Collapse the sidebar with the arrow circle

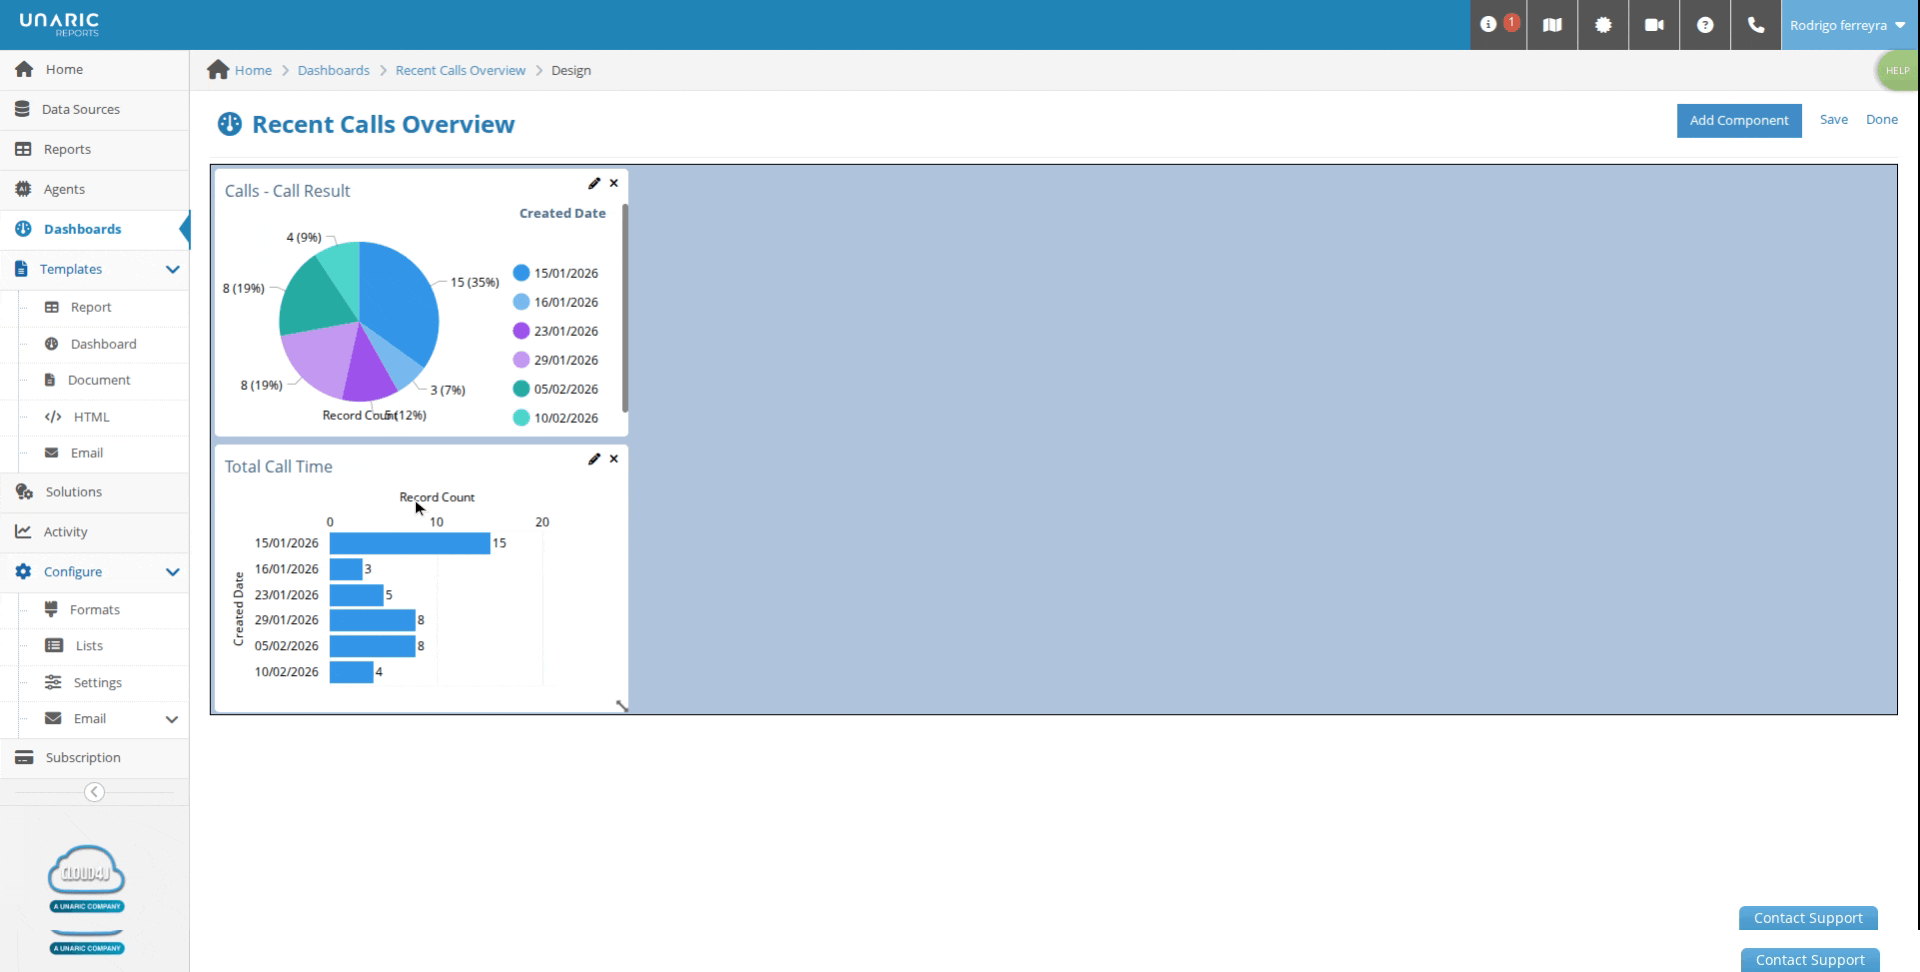[x=94, y=792]
